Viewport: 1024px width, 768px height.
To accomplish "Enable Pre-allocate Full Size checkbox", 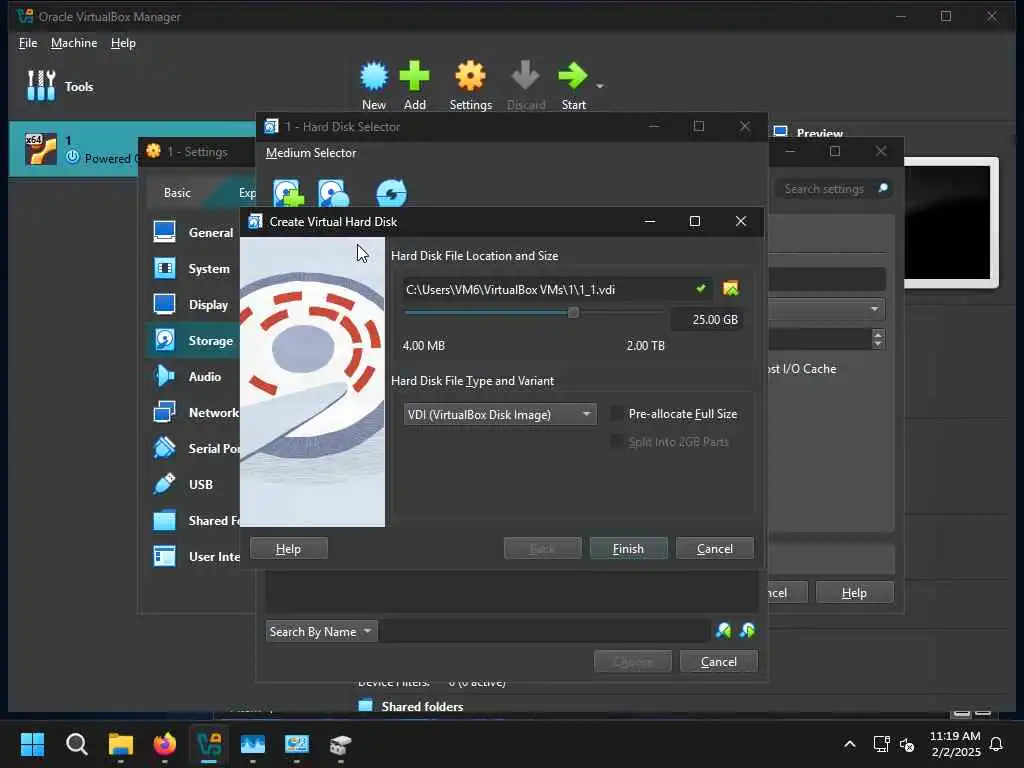I will 616,413.
